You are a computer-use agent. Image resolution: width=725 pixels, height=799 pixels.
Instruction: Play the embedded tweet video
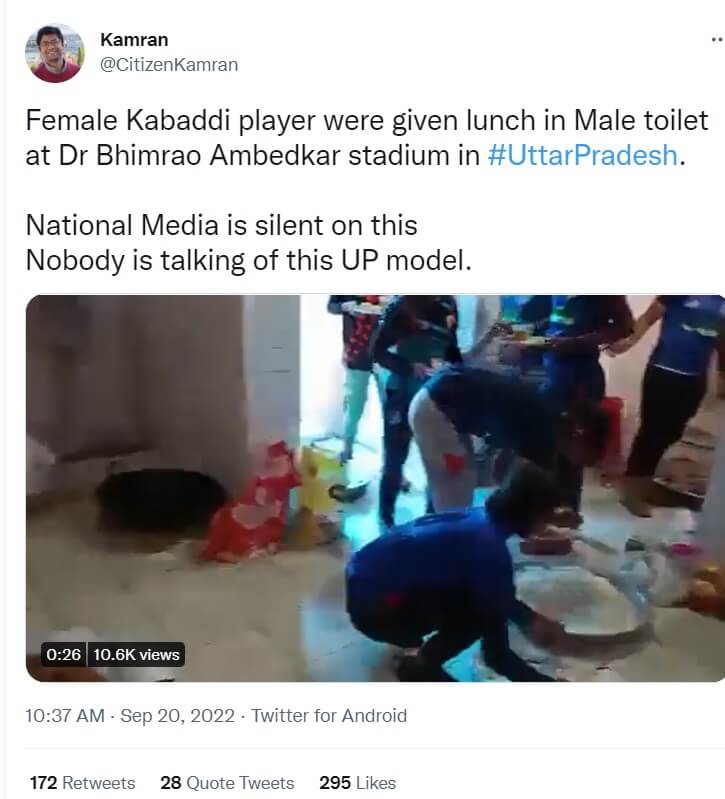click(375, 488)
